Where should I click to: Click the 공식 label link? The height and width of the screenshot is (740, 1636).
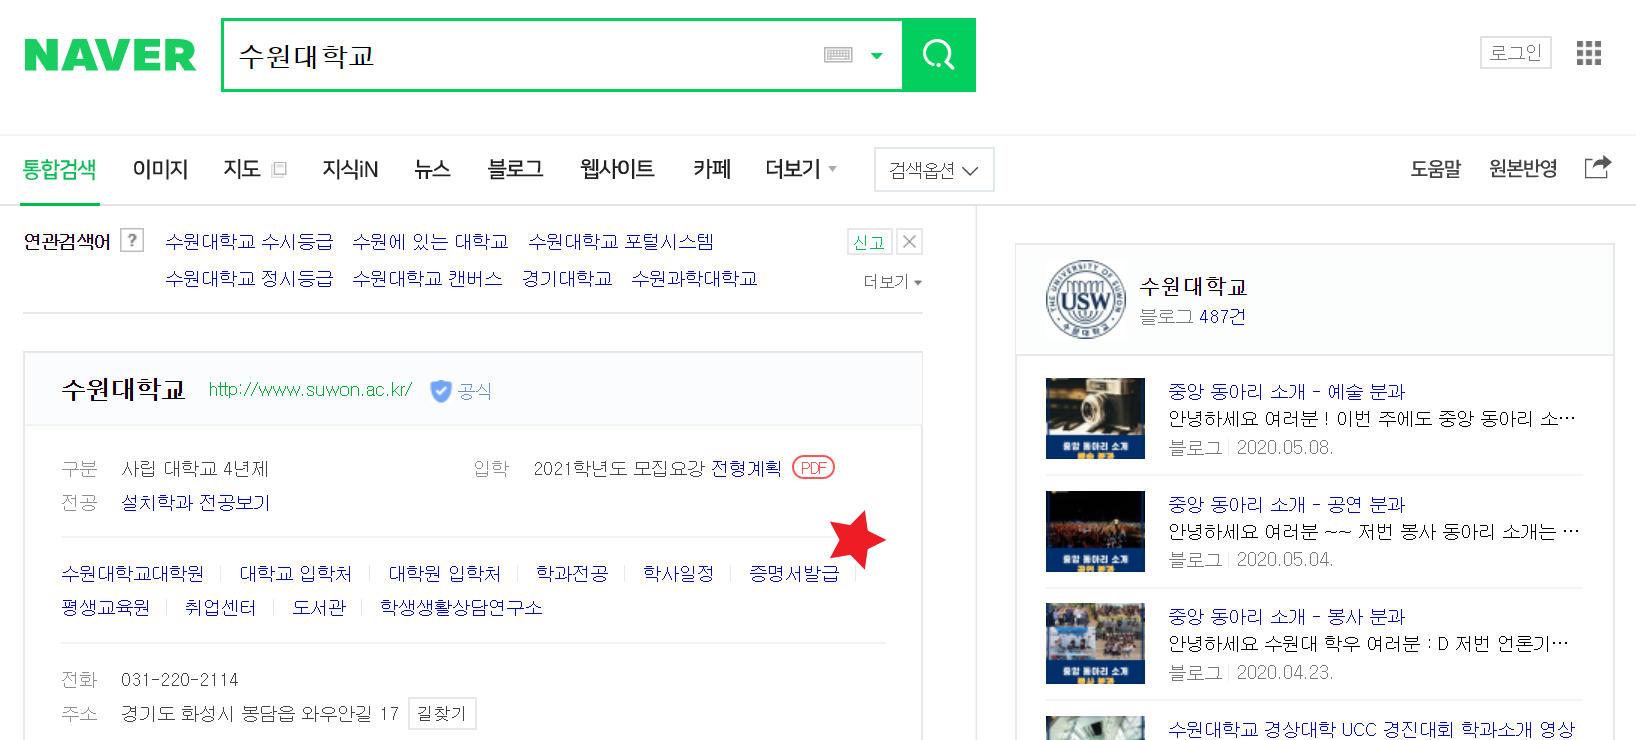(475, 391)
